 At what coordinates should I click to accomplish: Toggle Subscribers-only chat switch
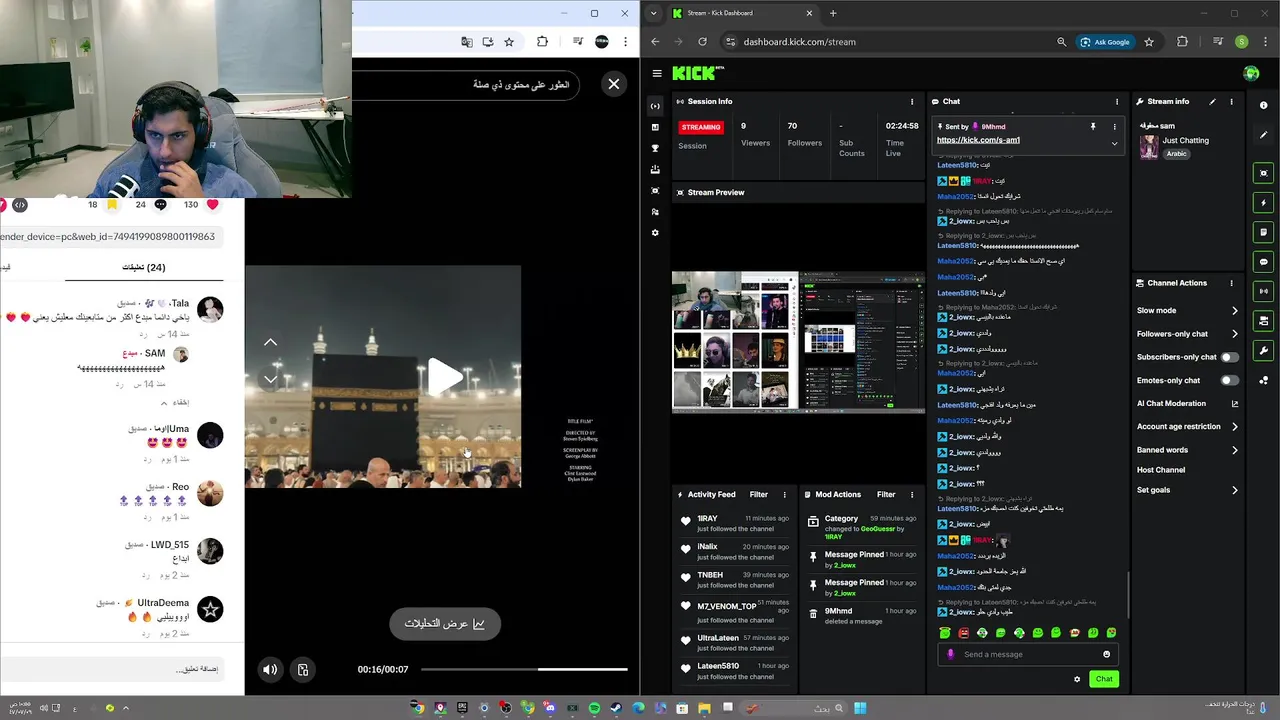tap(1229, 357)
